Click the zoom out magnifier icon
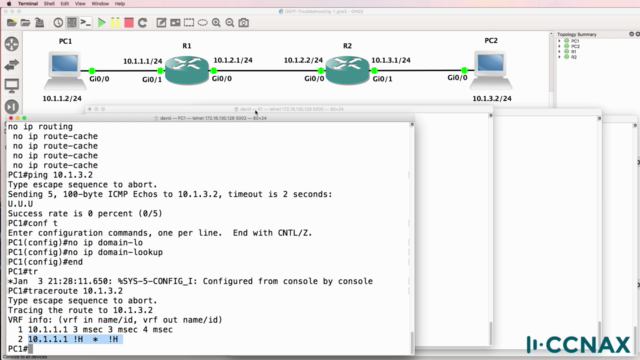The height and width of the screenshot is (360, 640). click(x=230, y=22)
